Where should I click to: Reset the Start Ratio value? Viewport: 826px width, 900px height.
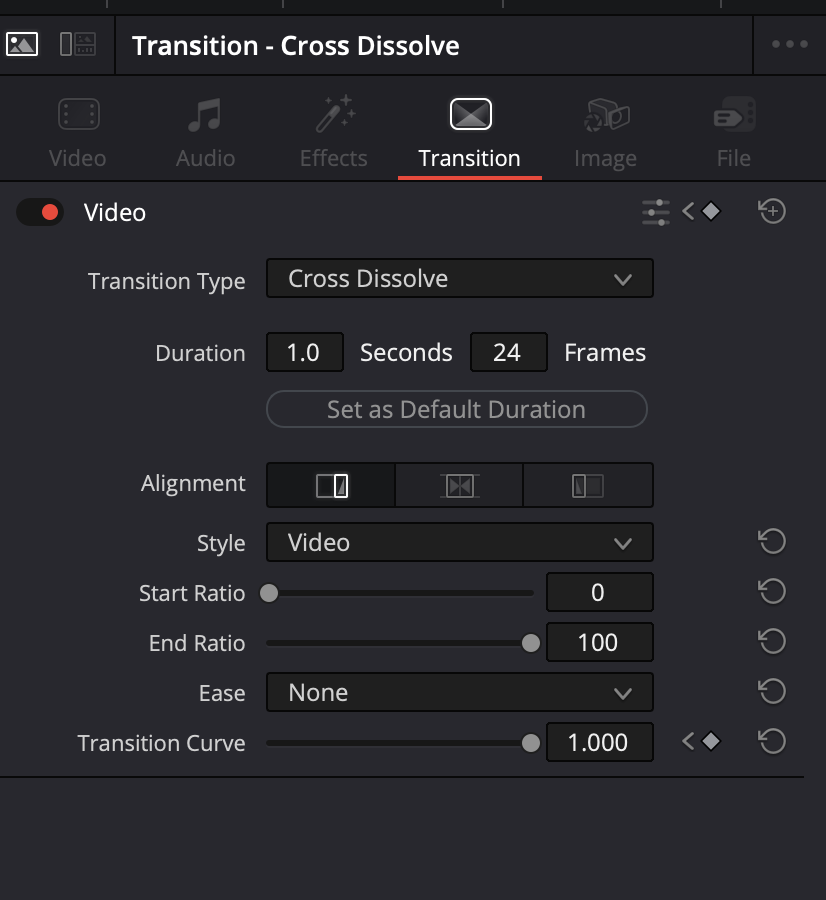[772, 591]
